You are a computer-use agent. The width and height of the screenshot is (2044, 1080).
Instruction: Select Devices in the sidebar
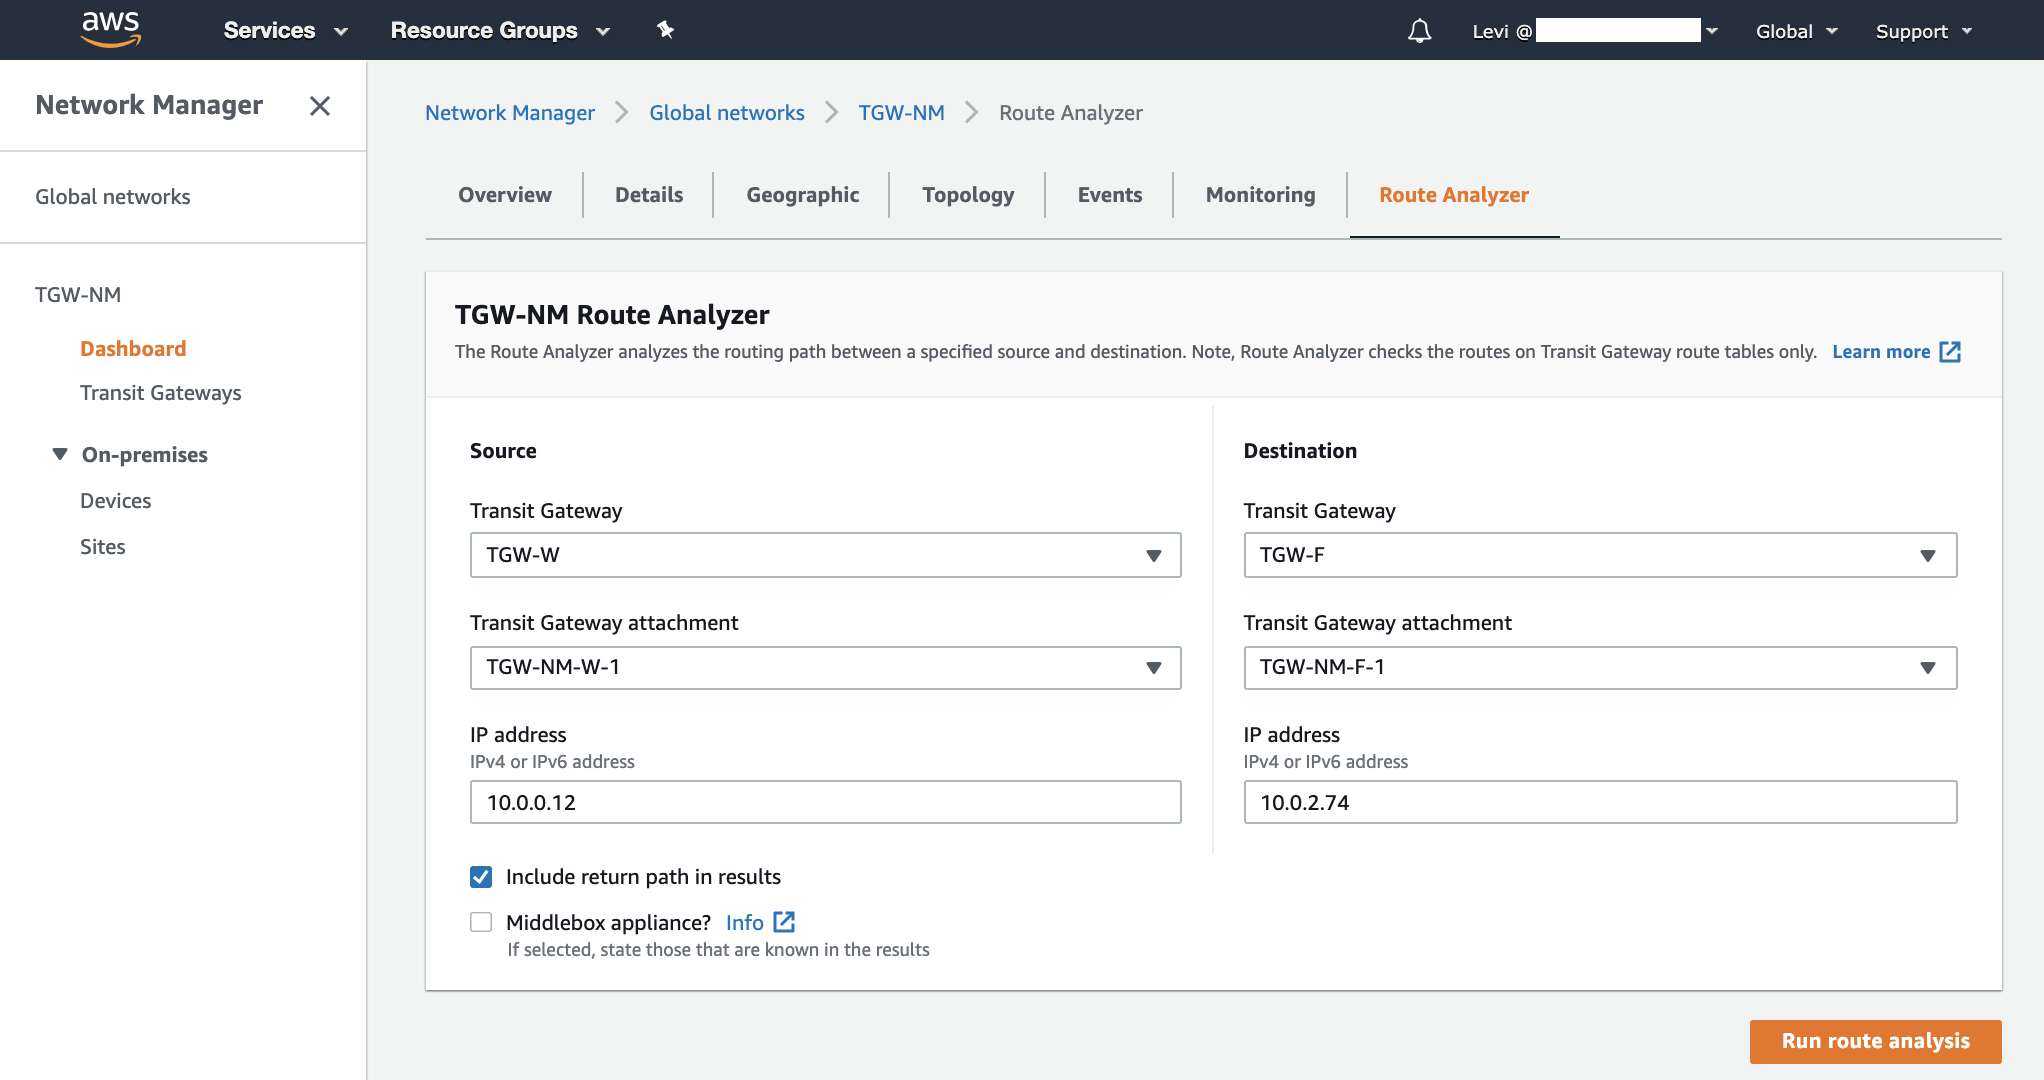point(115,500)
